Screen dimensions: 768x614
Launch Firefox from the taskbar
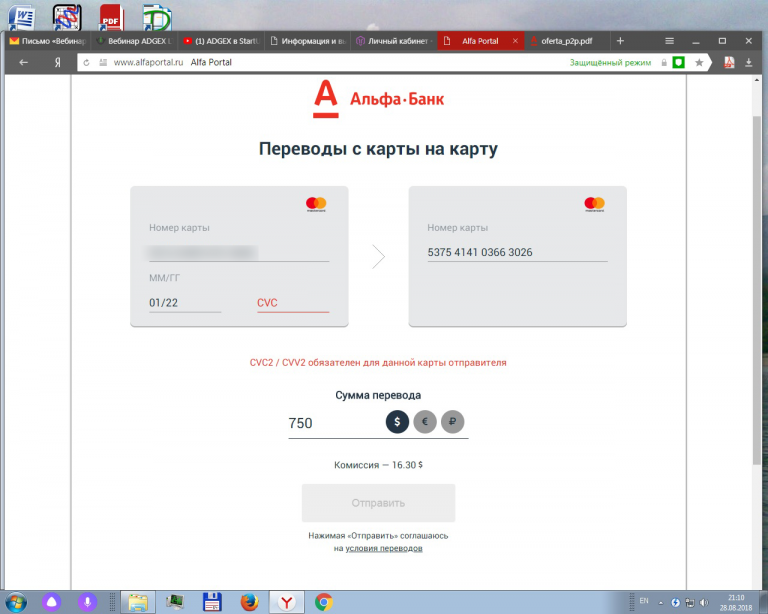click(249, 602)
